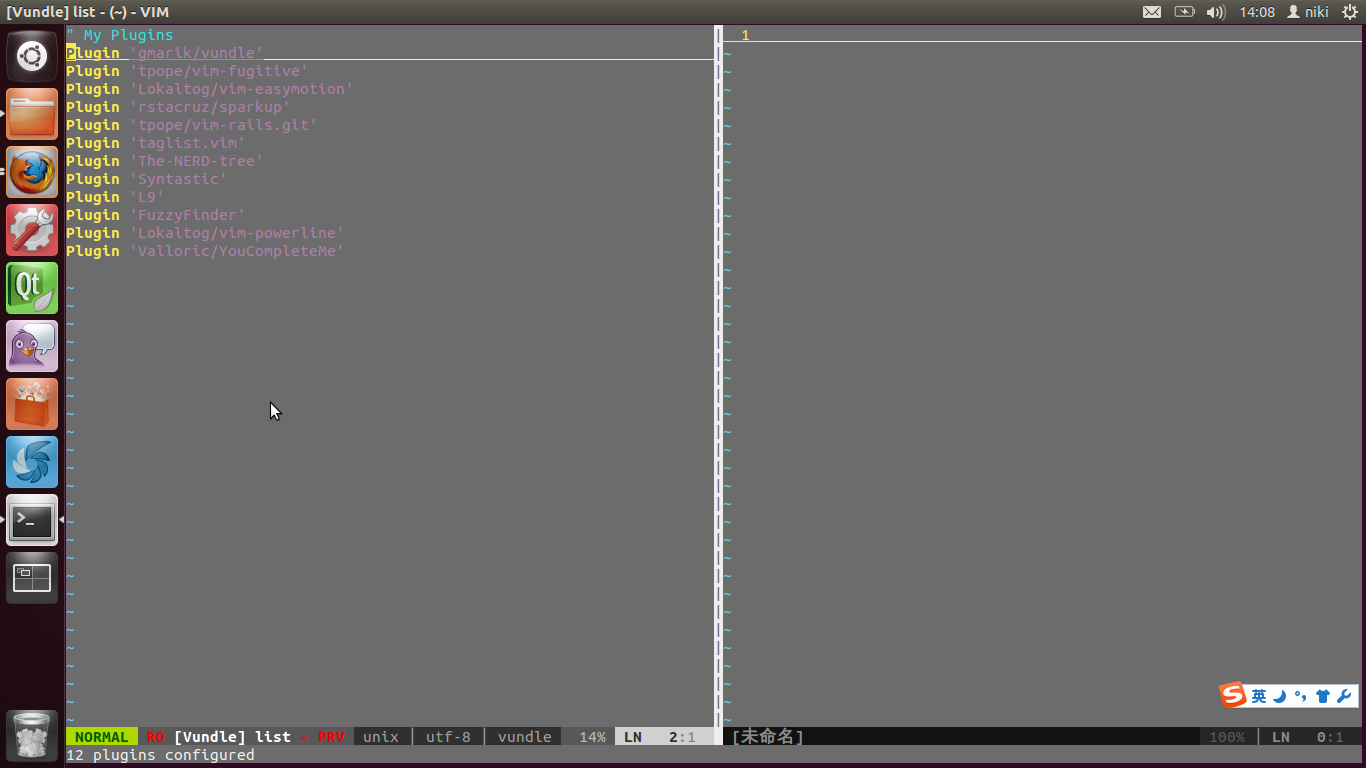Click the 'Syntastic' plugin line
Image resolution: width=1366 pixels, height=768 pixels.
147,179
